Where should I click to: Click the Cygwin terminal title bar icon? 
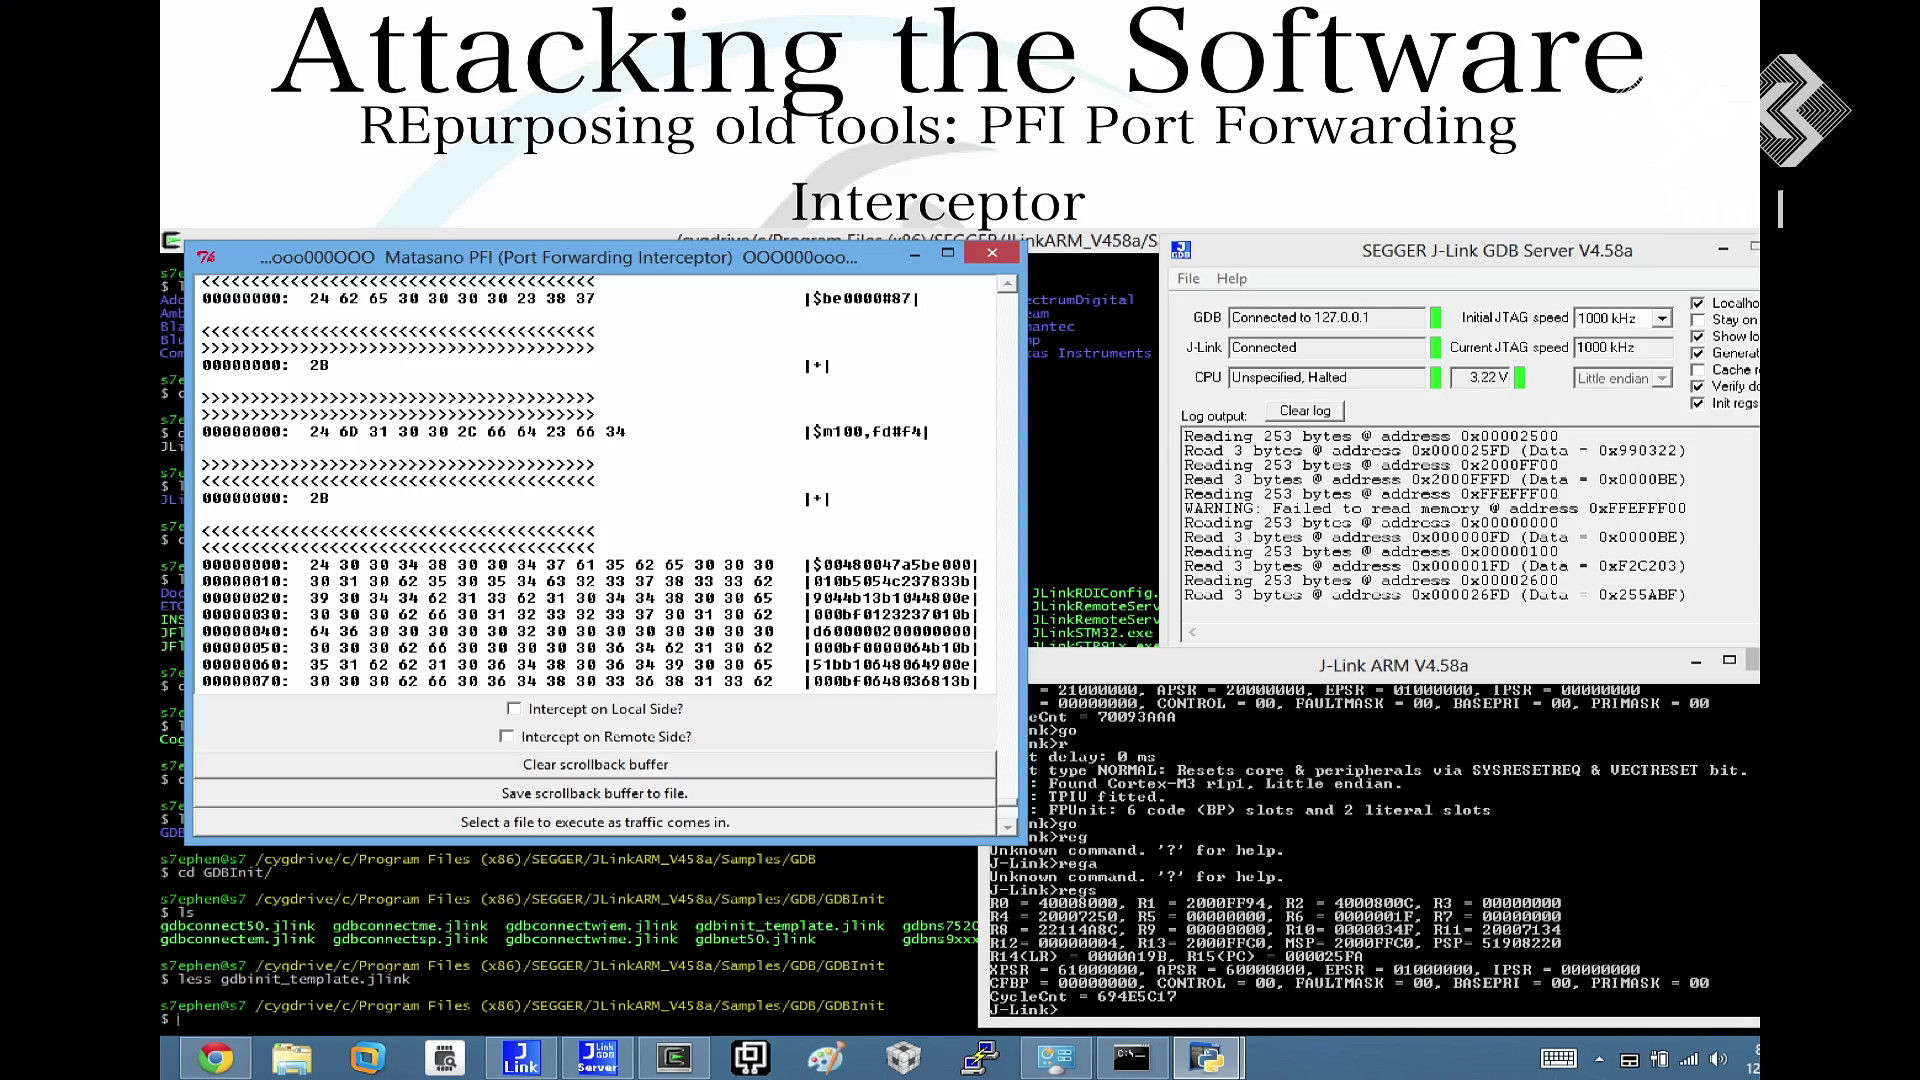[x=172, y=240]
